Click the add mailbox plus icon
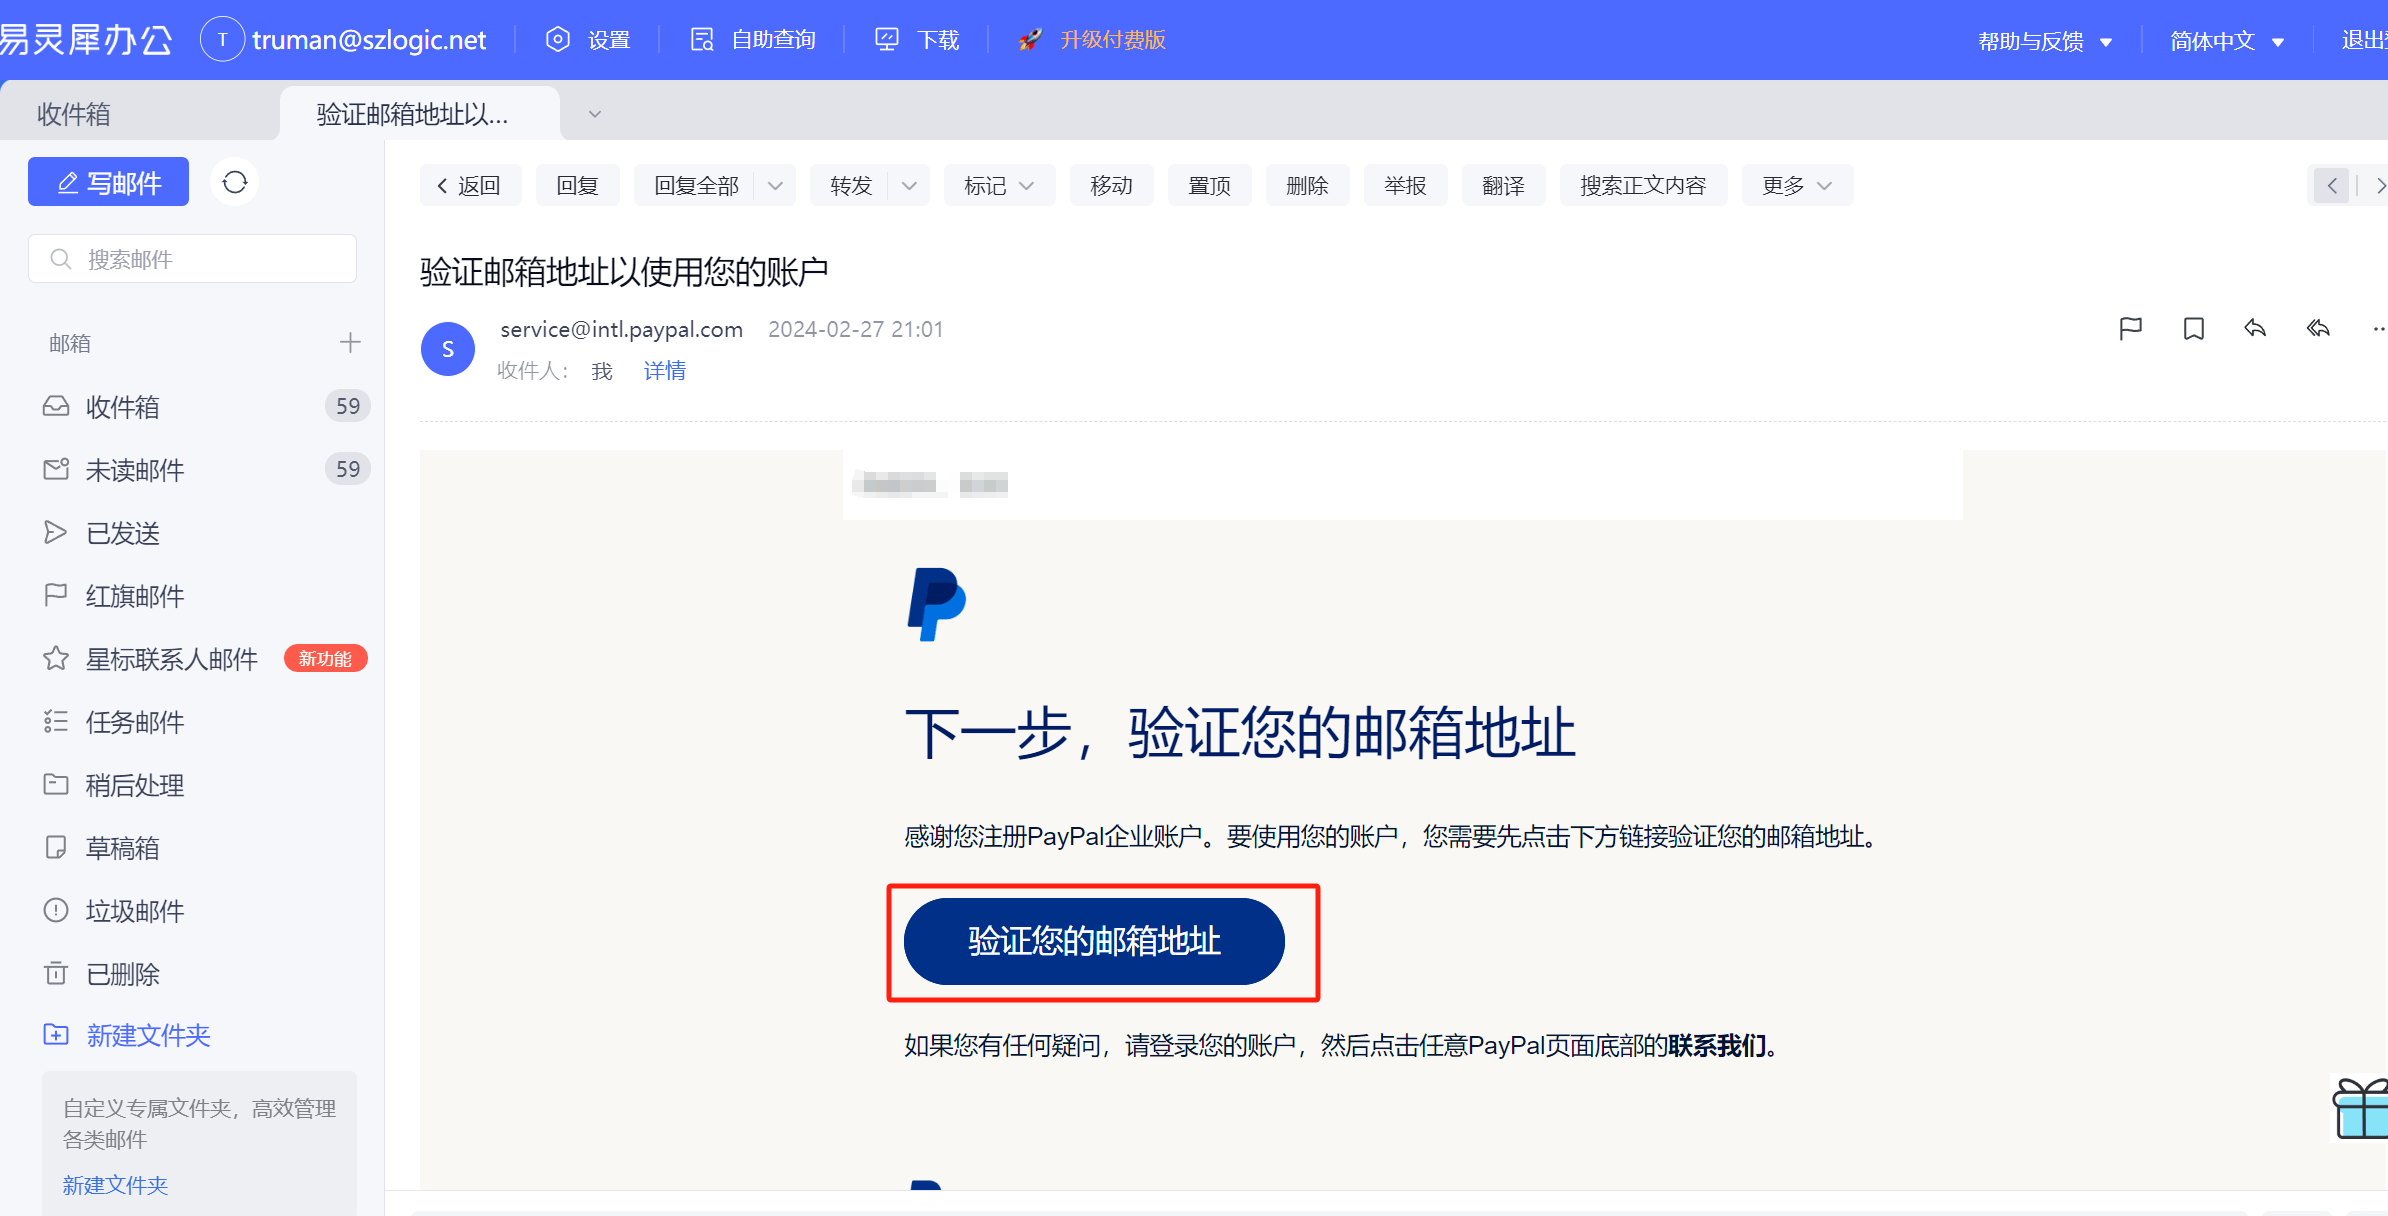Screen dimensions: 2388x1216 [349, 342]
